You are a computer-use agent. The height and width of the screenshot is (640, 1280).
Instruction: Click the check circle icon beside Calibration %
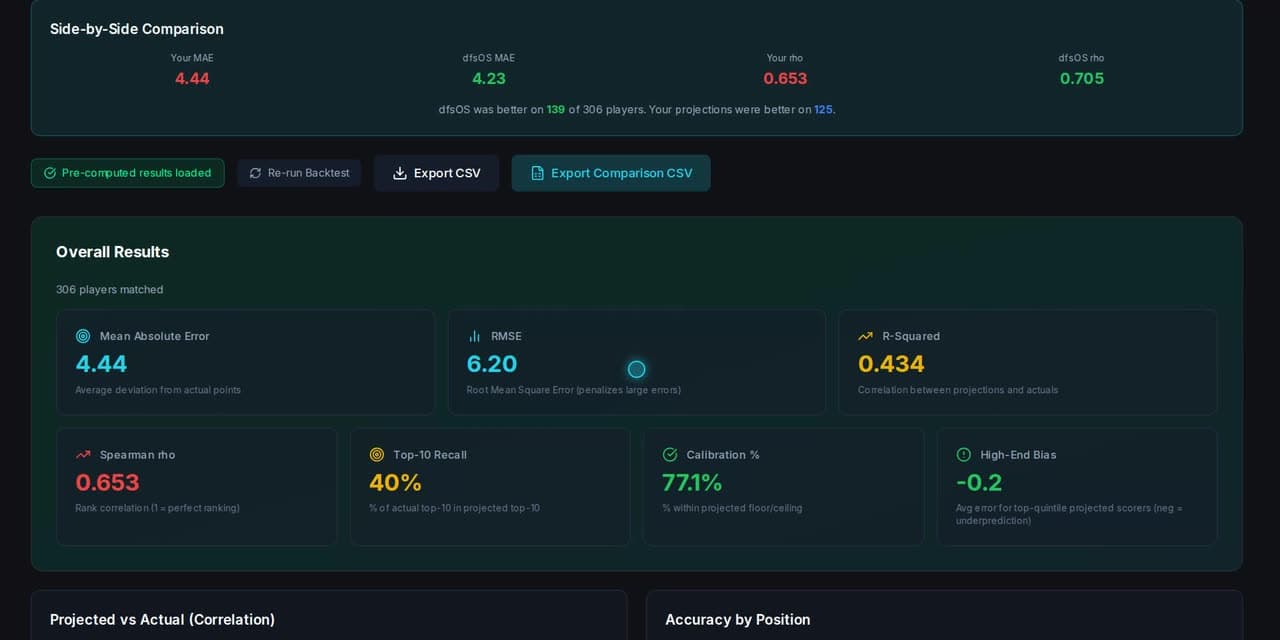pyautogui.click(x=670, y=454)
